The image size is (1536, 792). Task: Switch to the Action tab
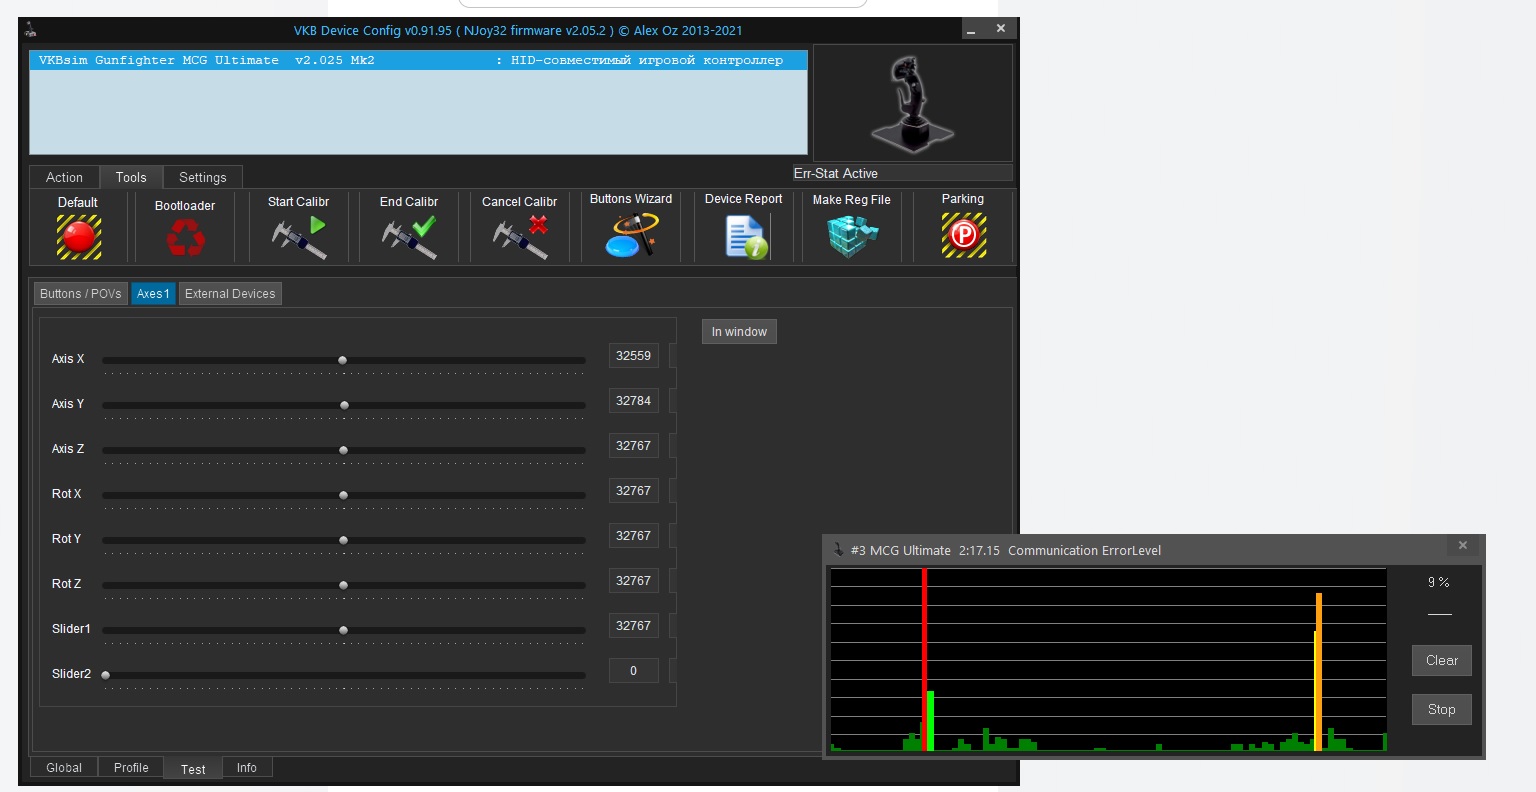click(64, 177)
